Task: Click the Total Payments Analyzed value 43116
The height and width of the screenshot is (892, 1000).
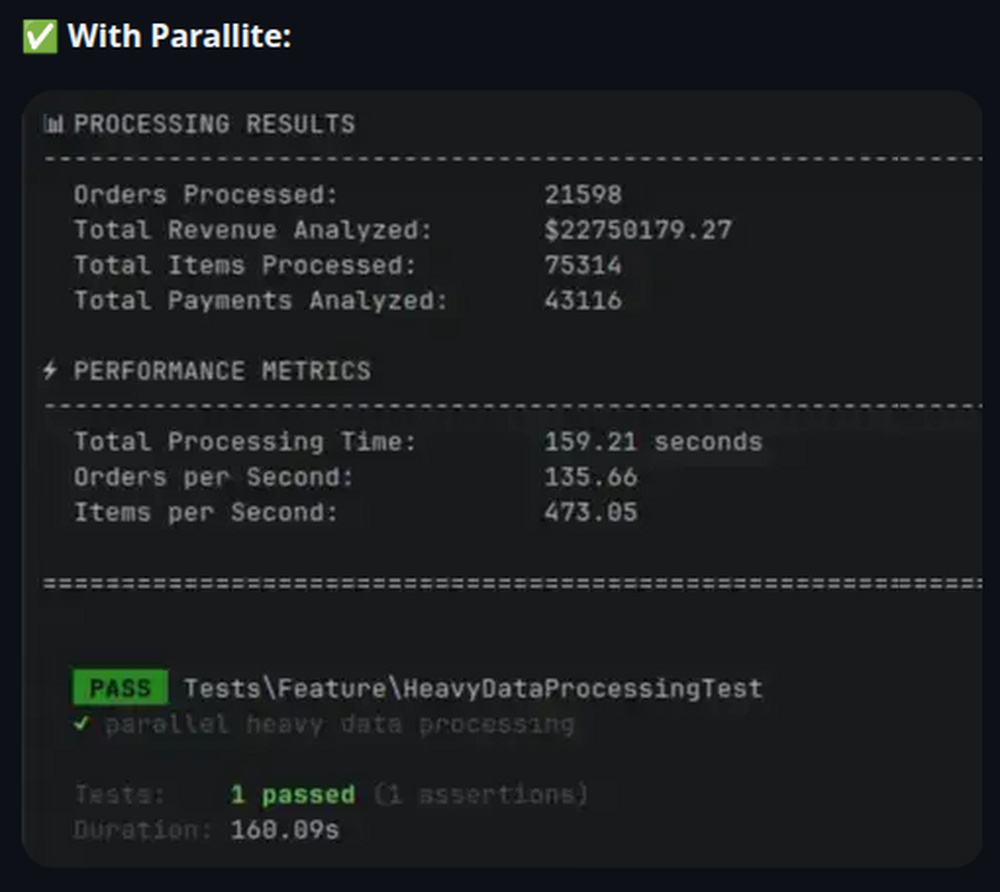Action: pos(583,300)
